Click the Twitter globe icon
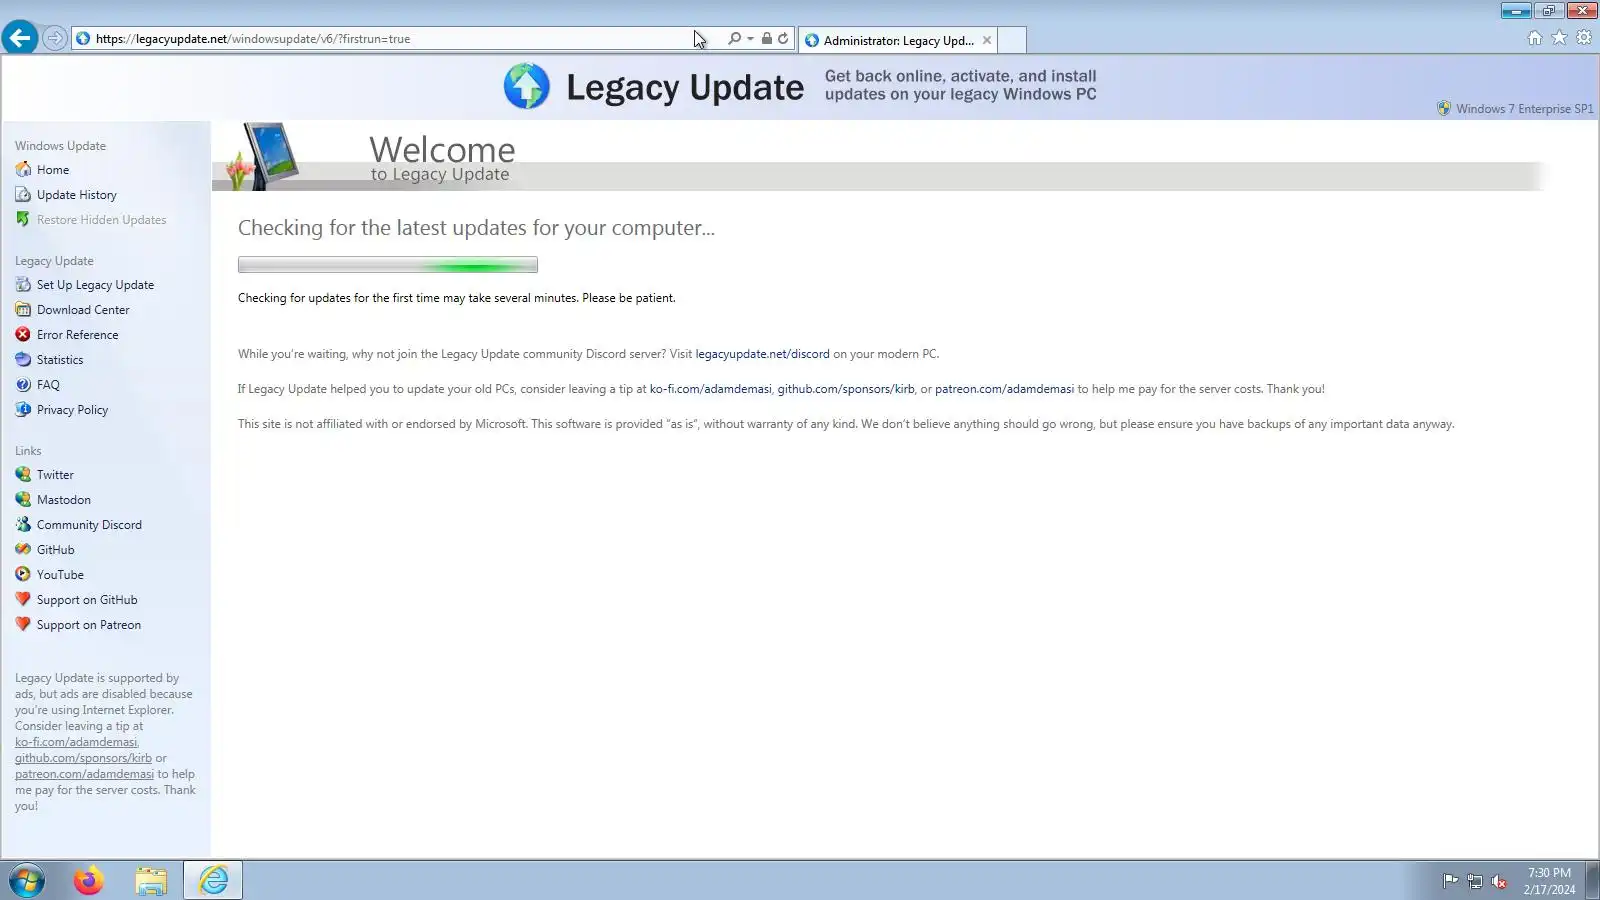 [23, 474]
